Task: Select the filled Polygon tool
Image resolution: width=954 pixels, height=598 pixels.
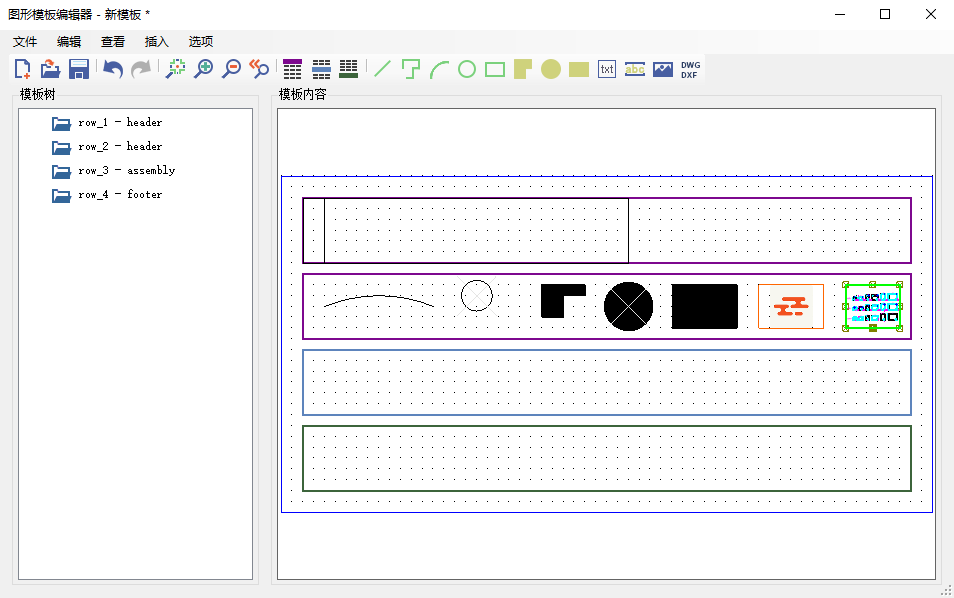Action: pyautogui.click(x=523, y=69)
